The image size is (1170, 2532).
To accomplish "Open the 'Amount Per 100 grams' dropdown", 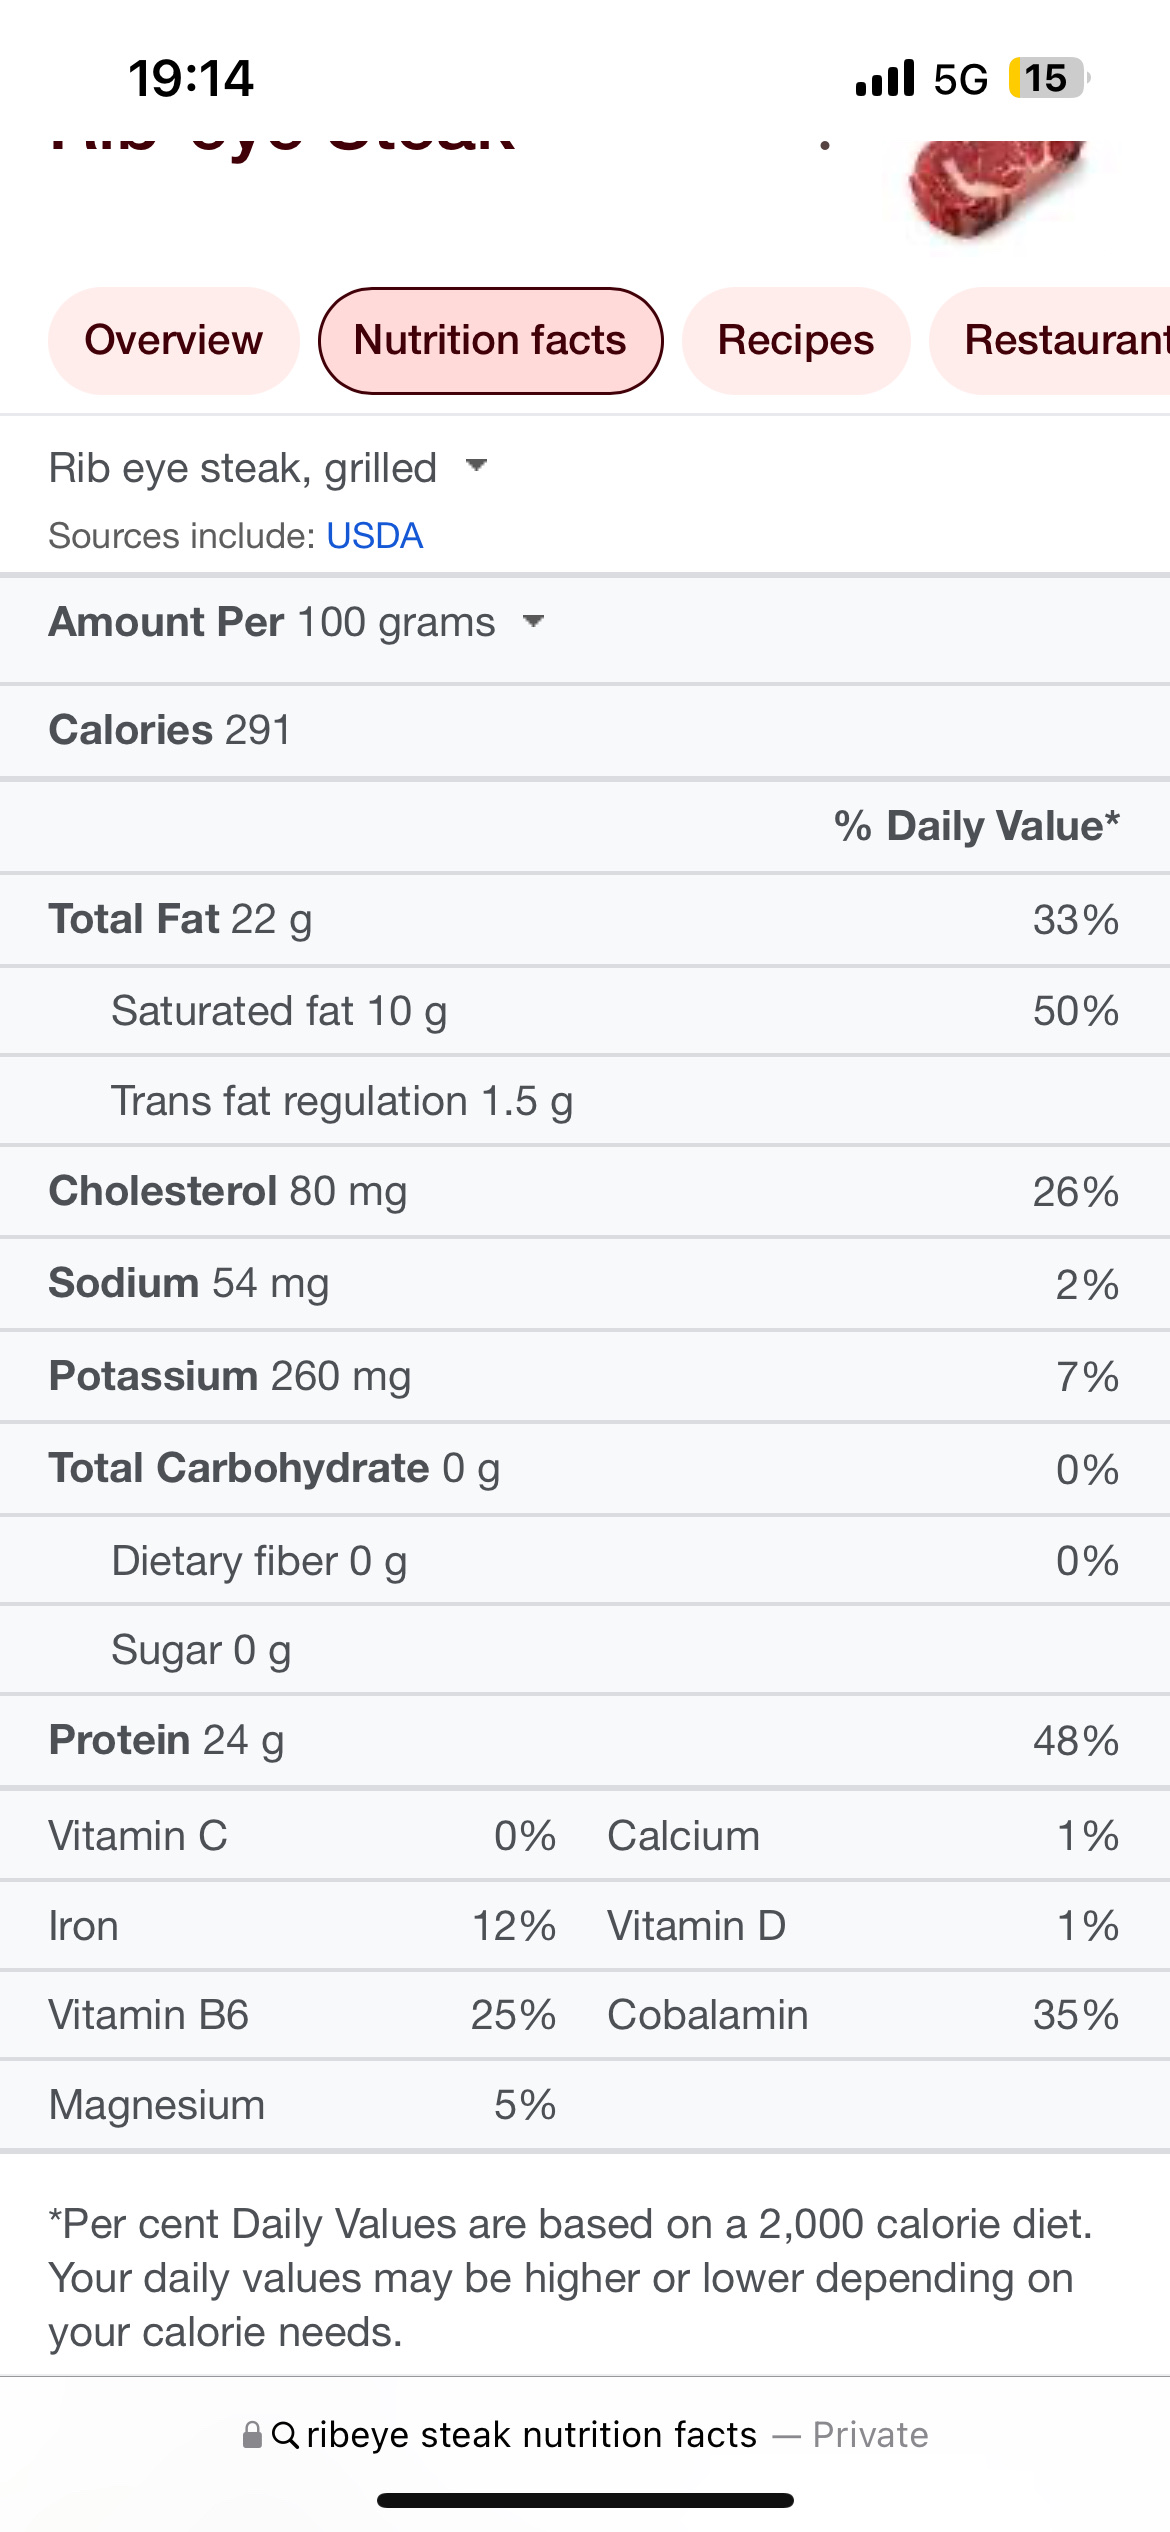I will tap(296, 622).
